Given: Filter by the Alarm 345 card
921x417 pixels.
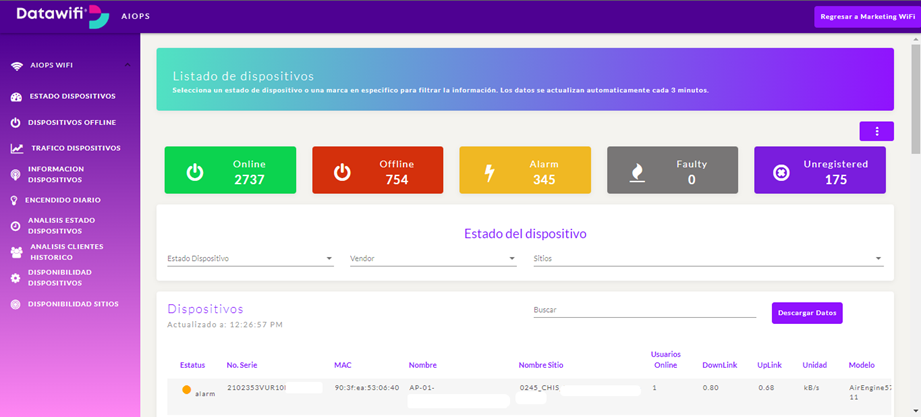Looking at the screenshot, I should click(525, 170).
